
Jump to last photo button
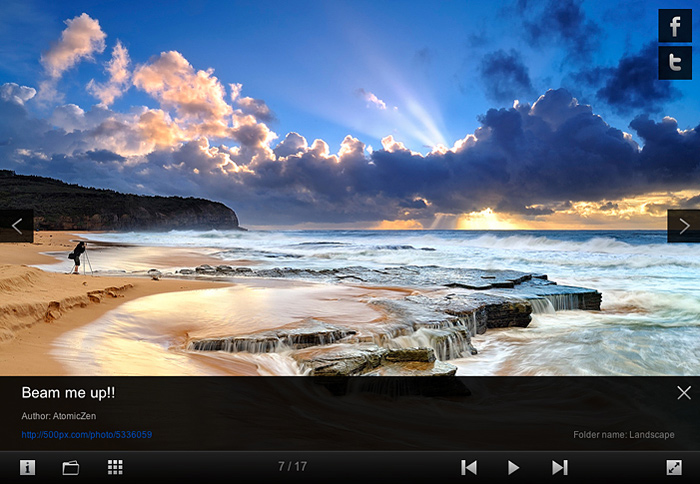560,467
